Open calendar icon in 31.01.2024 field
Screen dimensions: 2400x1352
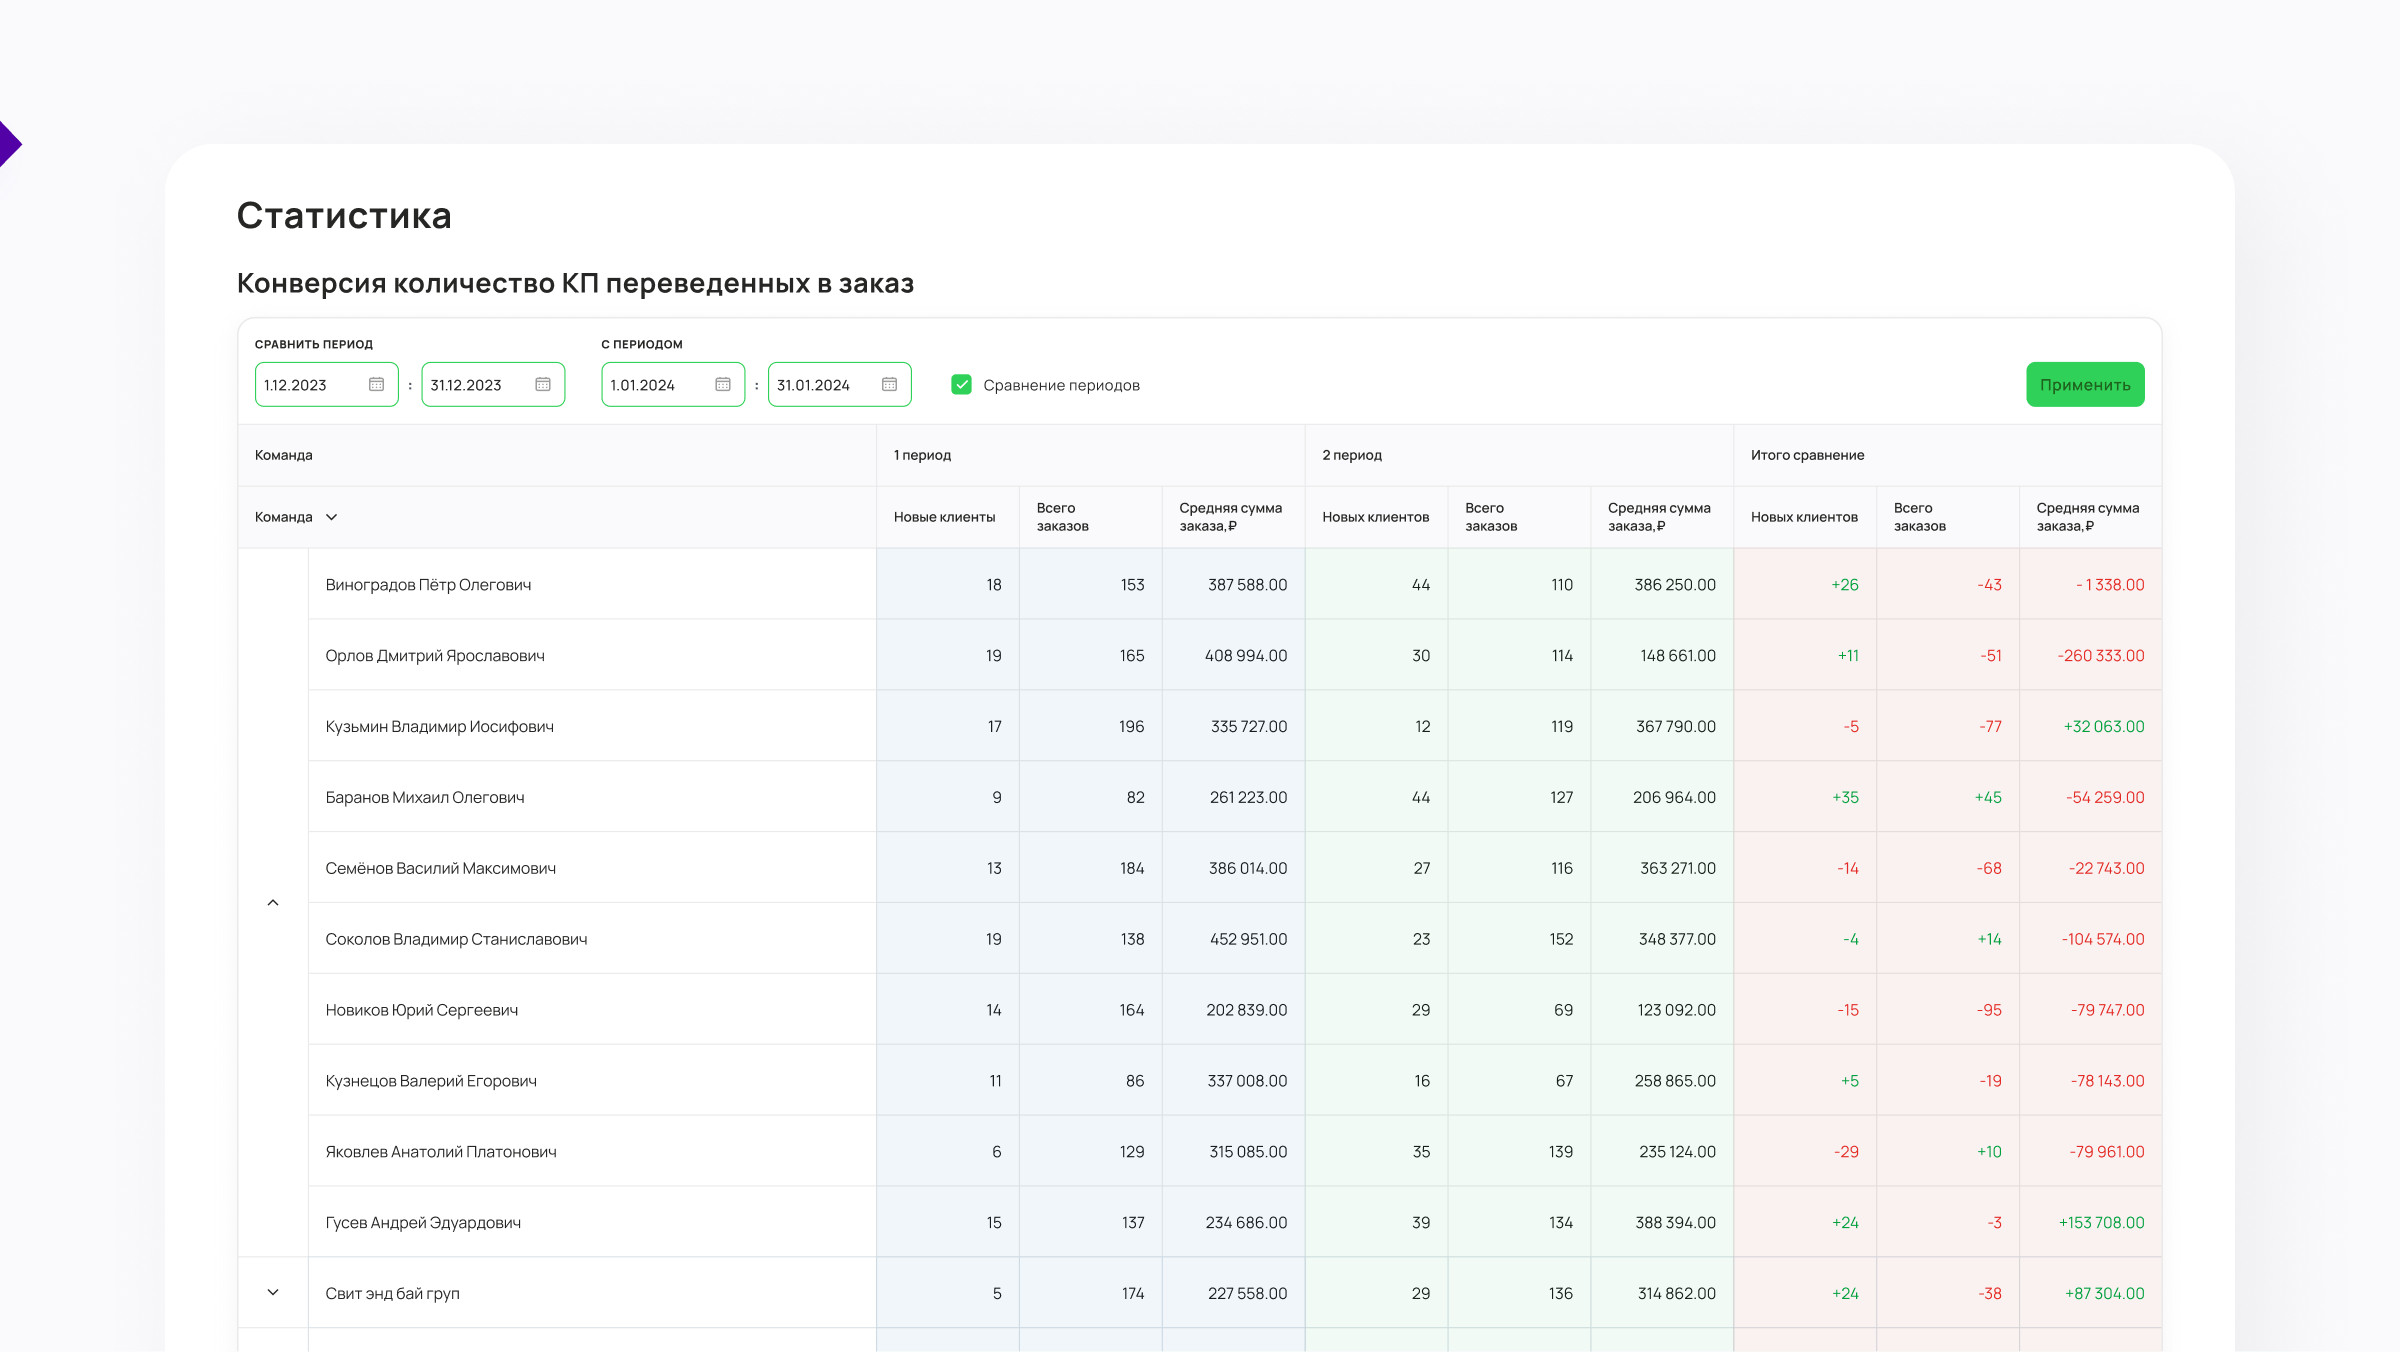[x=889, y=385]
